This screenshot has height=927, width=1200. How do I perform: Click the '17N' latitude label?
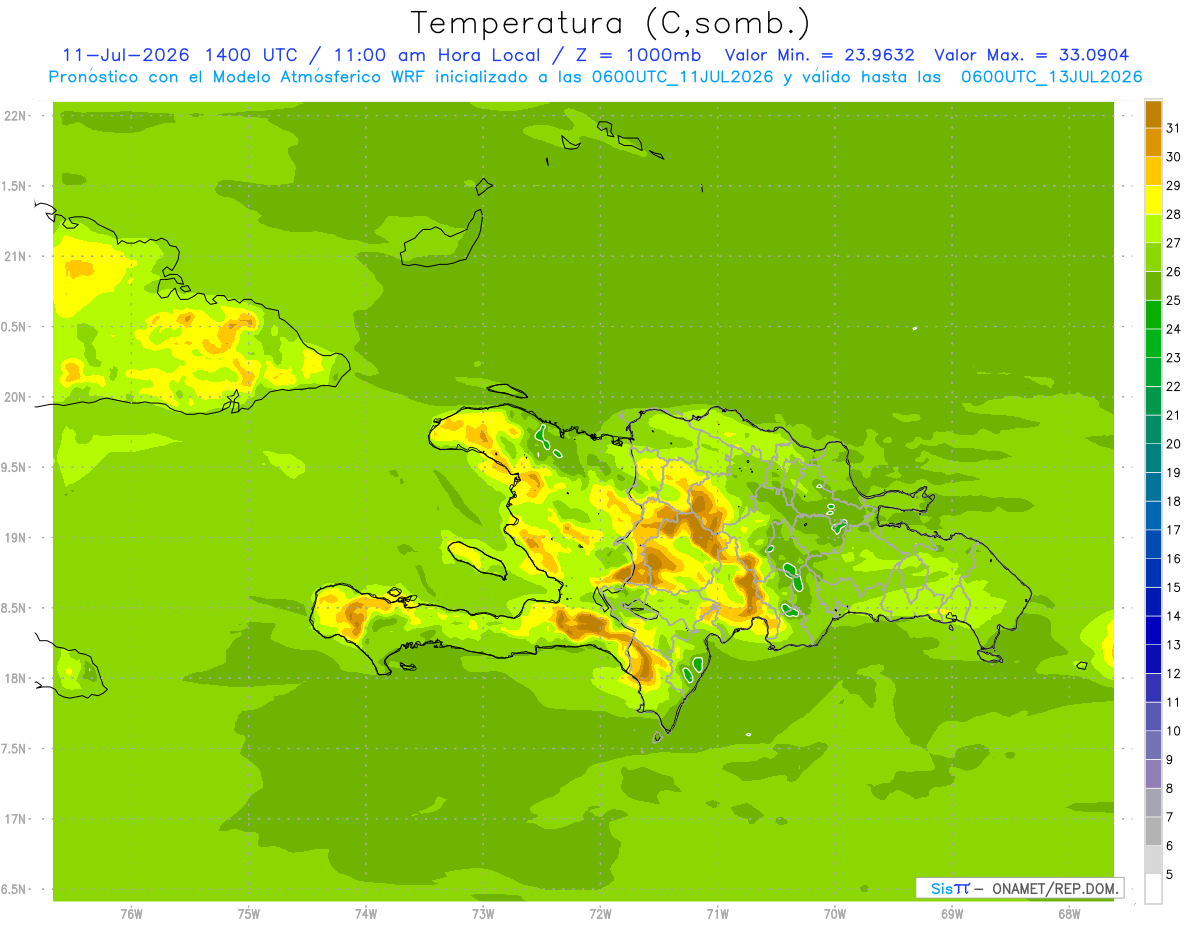point(17,819)
